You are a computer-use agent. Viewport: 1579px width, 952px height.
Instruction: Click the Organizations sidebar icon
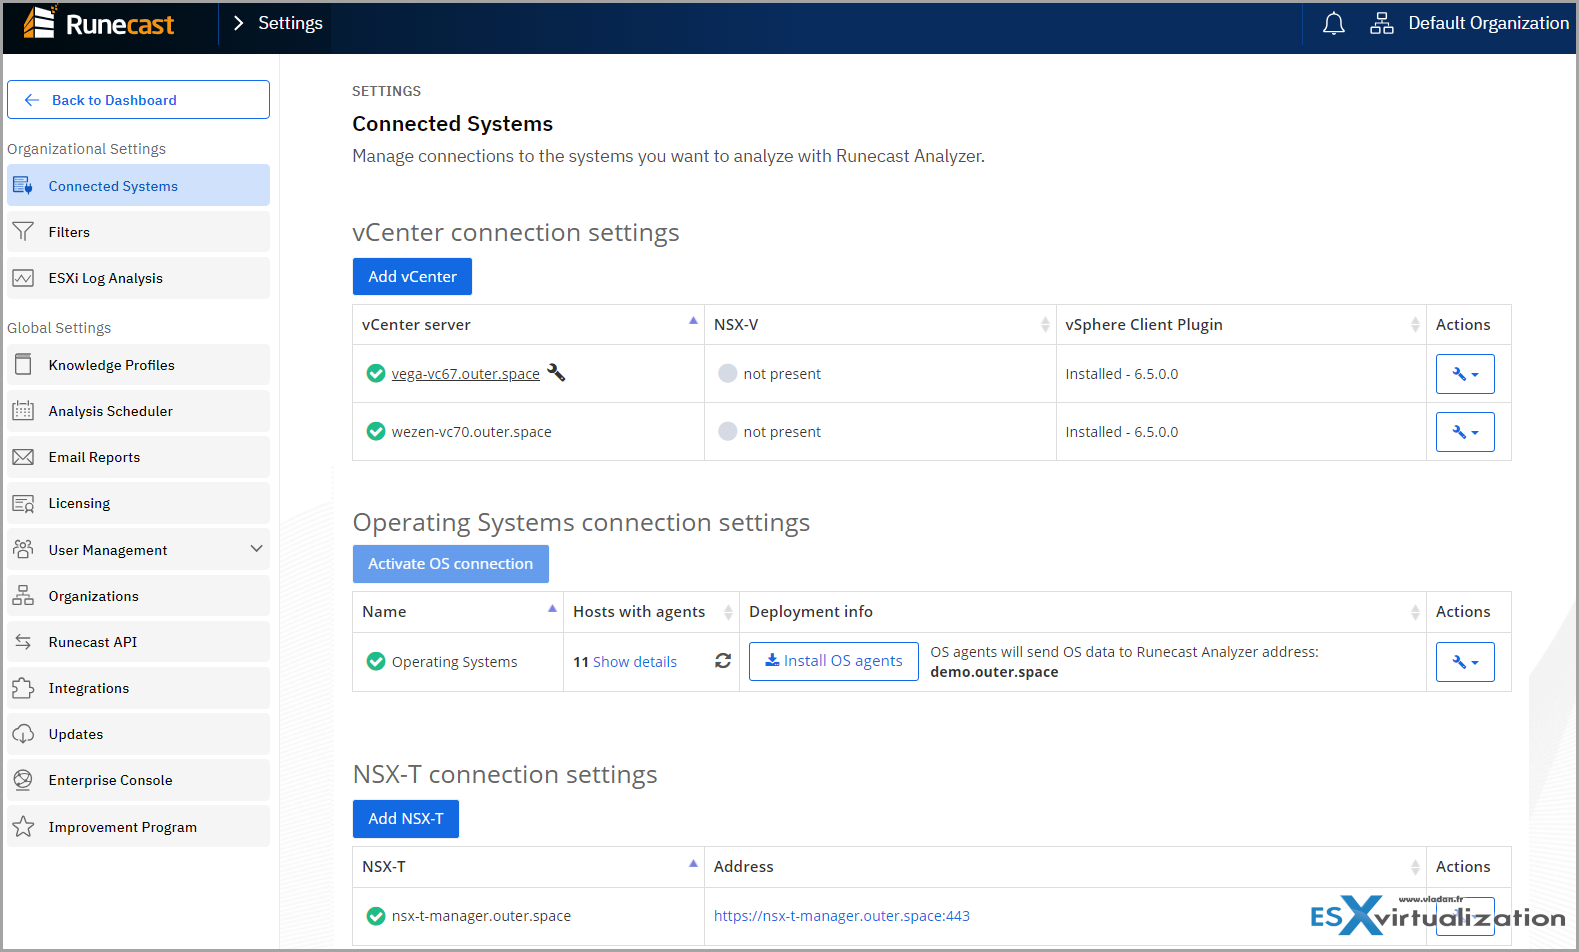(x=23, y=596)
